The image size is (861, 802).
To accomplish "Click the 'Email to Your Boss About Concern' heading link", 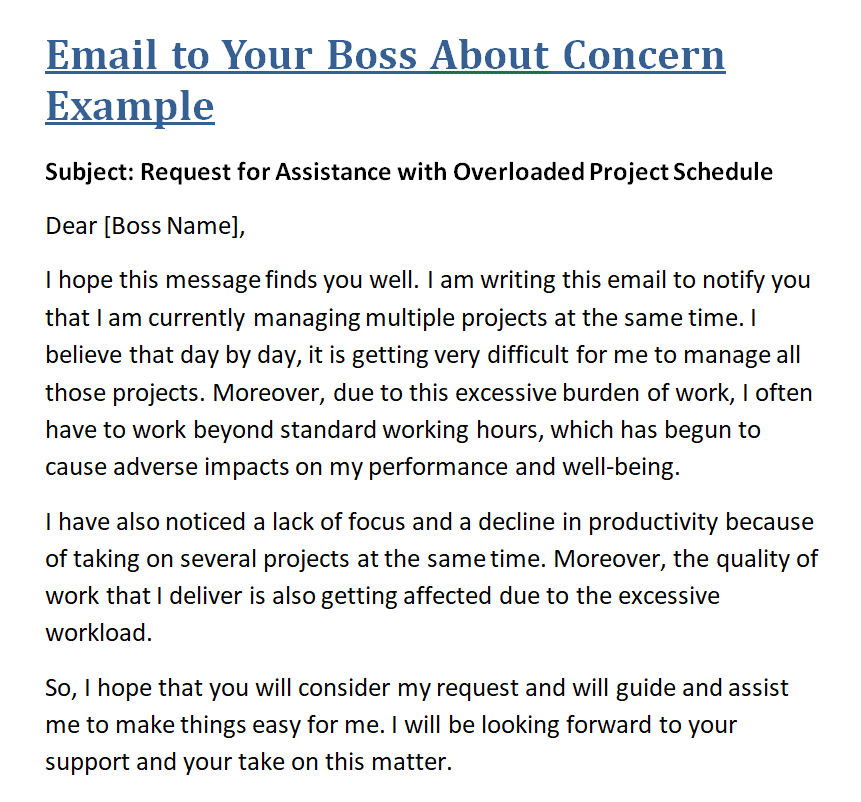I will click(x=385, y=56).
